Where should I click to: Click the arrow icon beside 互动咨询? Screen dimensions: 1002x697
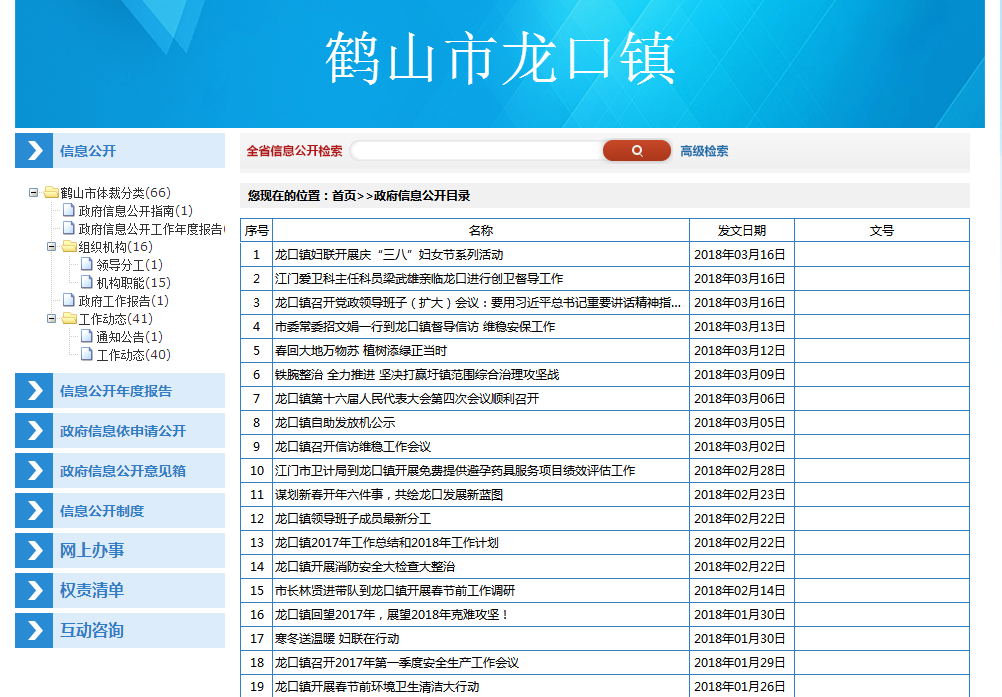click(x=34, y=631)
